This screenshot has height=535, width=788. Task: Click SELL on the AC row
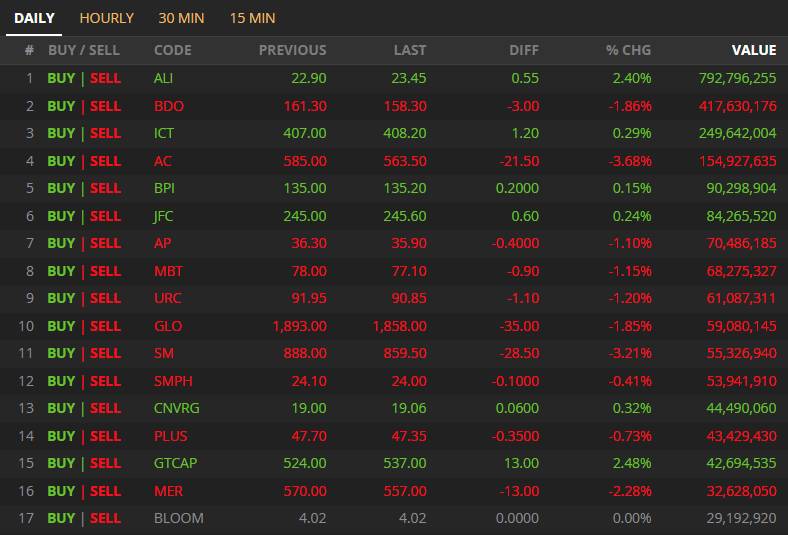tap(106, 161)
